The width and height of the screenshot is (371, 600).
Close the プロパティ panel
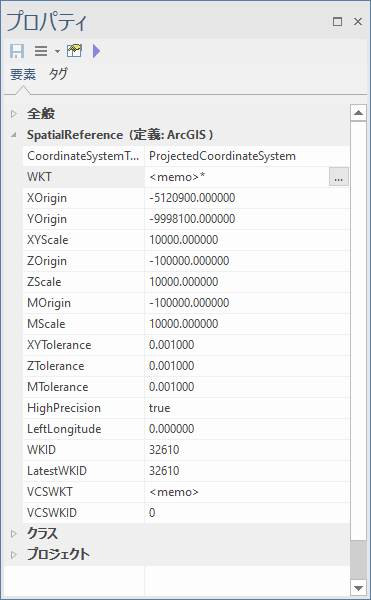pyautogui.click(x=358, y=21)
